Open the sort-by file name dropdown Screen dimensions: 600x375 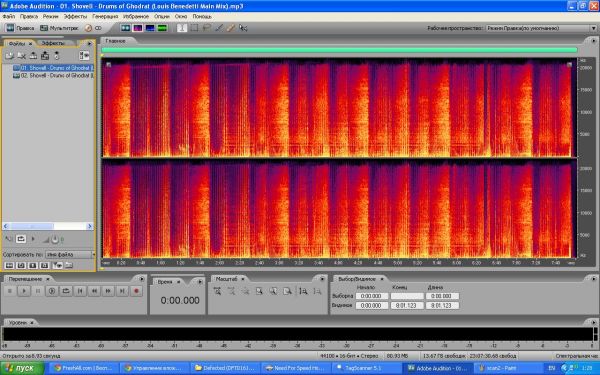[70, 254]
